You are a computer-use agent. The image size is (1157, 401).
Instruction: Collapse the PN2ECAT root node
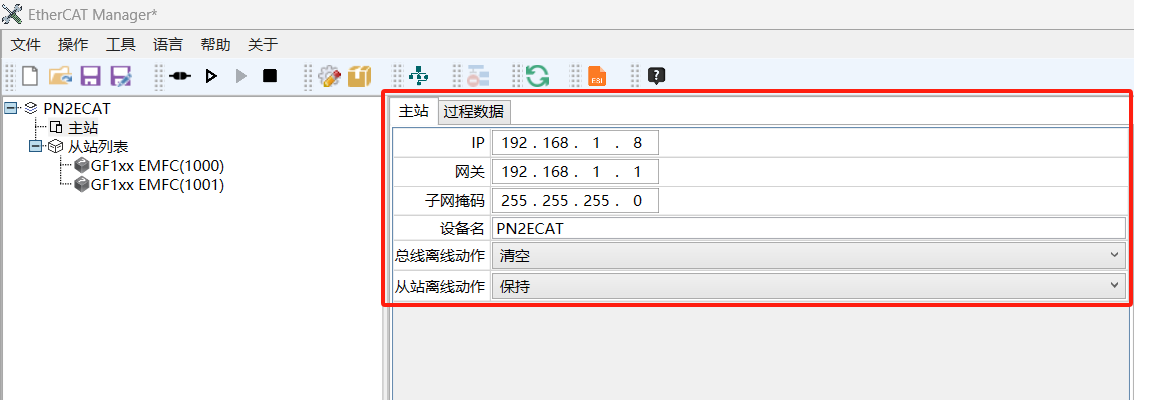coord(10,109)
